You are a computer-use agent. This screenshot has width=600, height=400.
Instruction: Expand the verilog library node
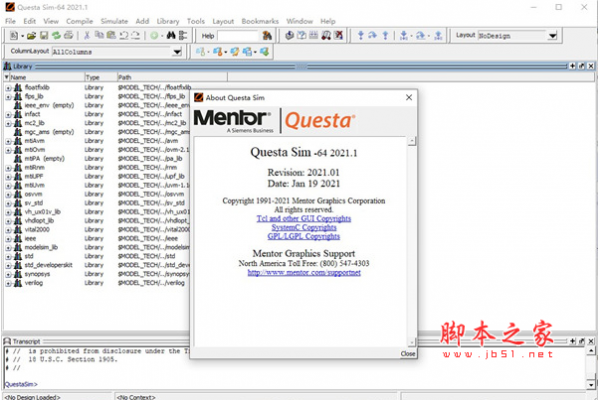(8, 284)
